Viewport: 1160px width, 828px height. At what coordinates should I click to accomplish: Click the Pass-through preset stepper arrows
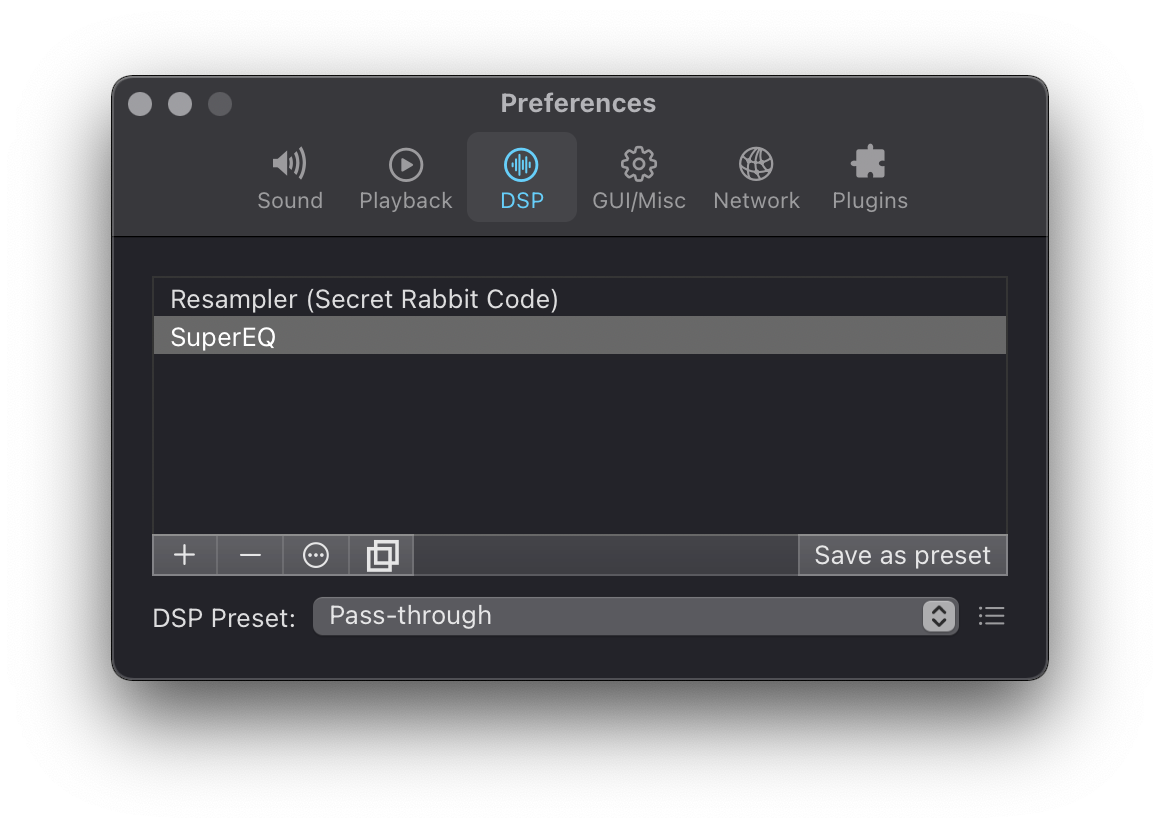point(938,616)
